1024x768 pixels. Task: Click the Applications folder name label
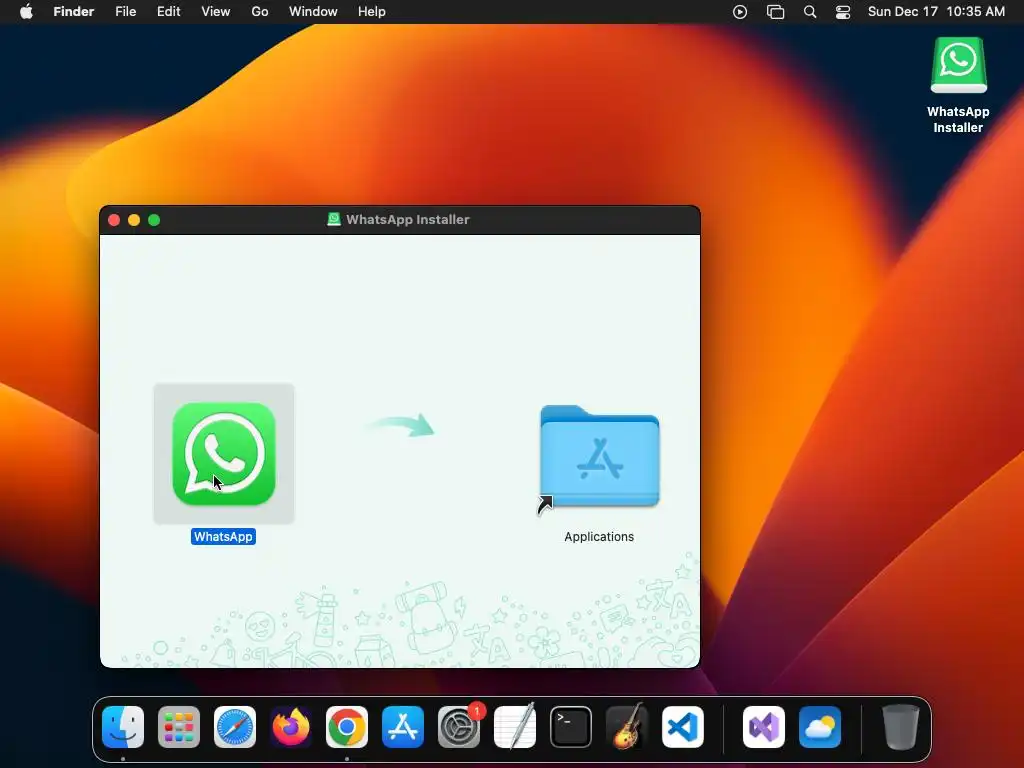coord(599,537)
